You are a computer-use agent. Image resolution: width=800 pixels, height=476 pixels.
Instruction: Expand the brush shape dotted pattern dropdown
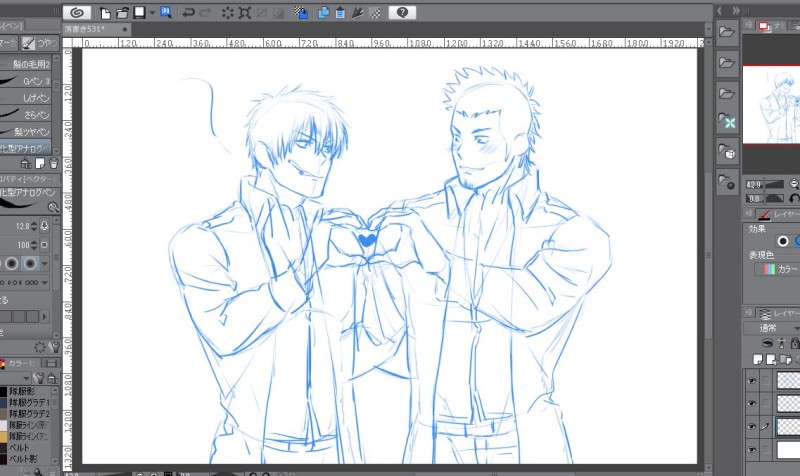tap(45, 282)
